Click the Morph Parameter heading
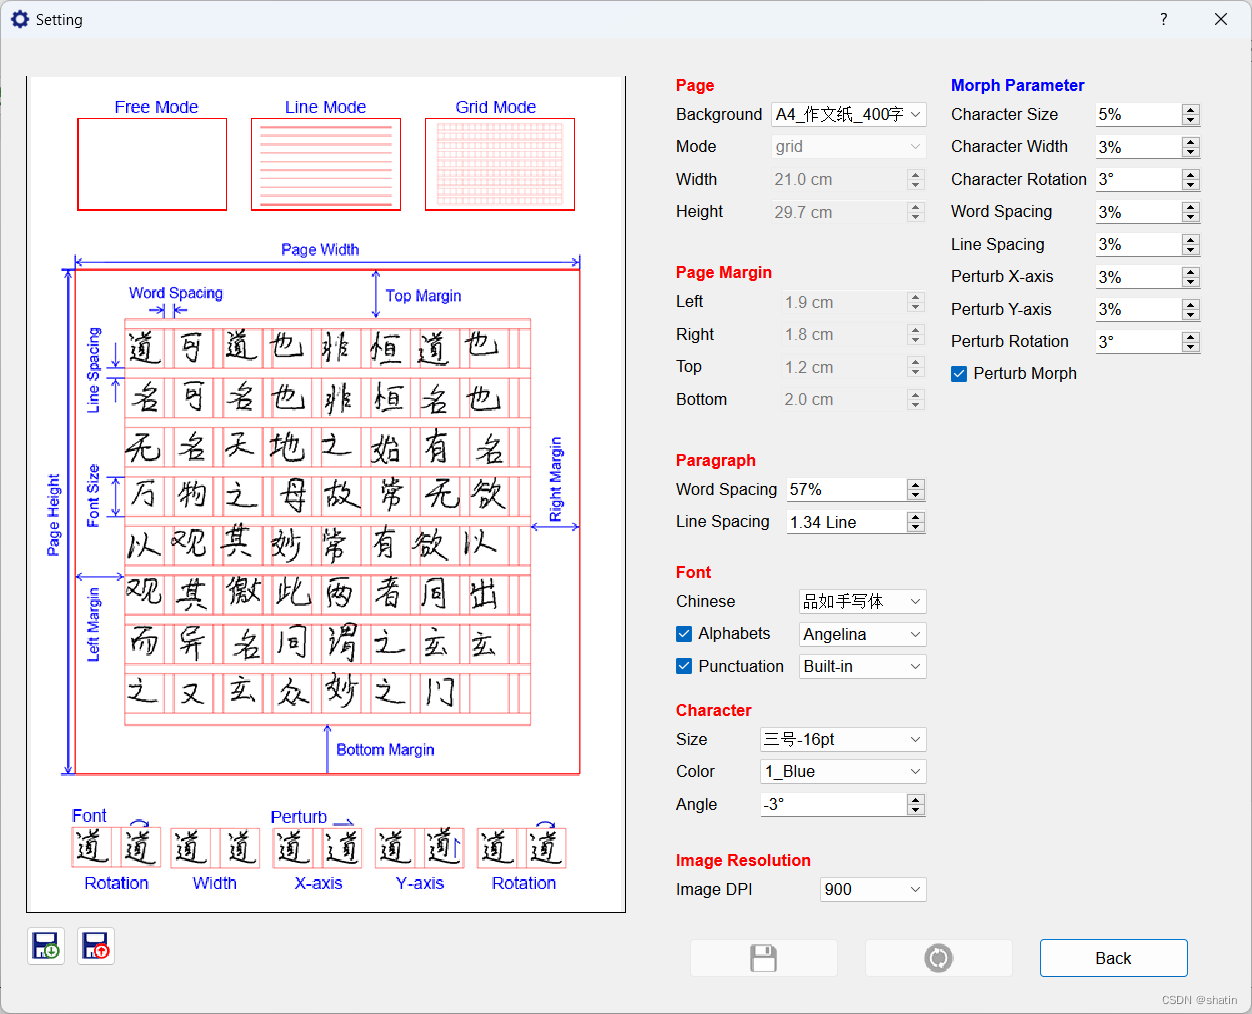 tap(1017, 85)
